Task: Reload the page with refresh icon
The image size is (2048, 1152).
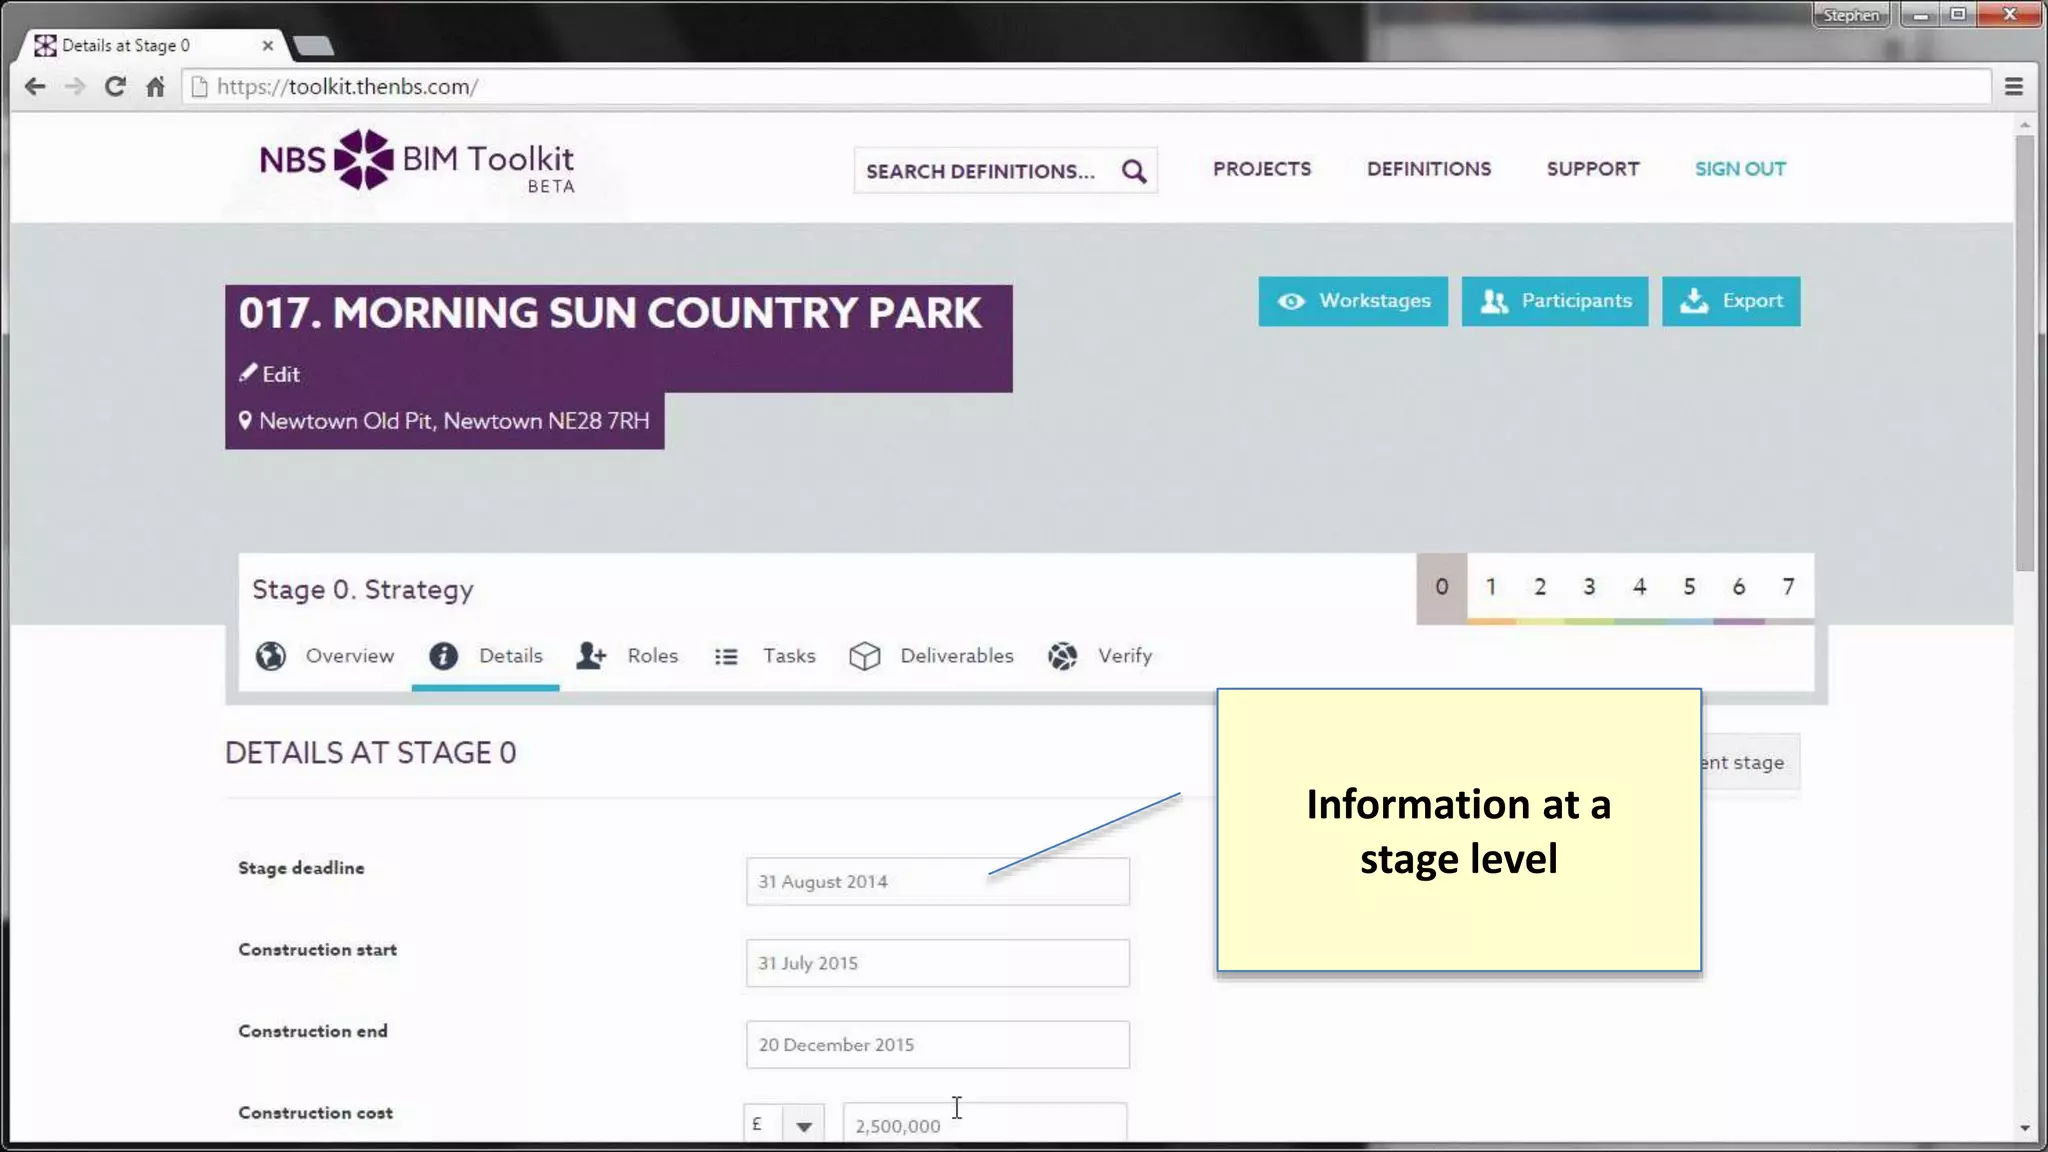Action: [x=115, y=87]
